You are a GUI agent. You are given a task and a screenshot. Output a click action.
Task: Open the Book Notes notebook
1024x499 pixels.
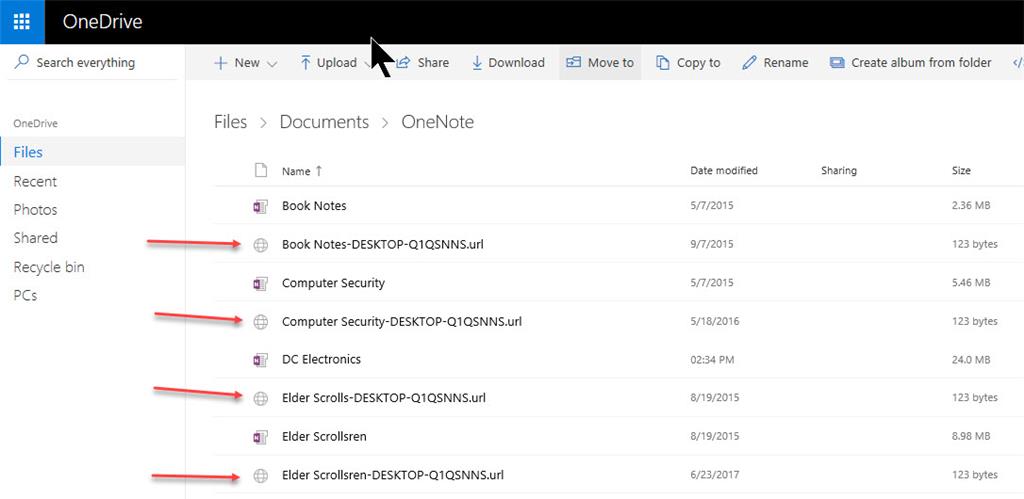(314, 206)
